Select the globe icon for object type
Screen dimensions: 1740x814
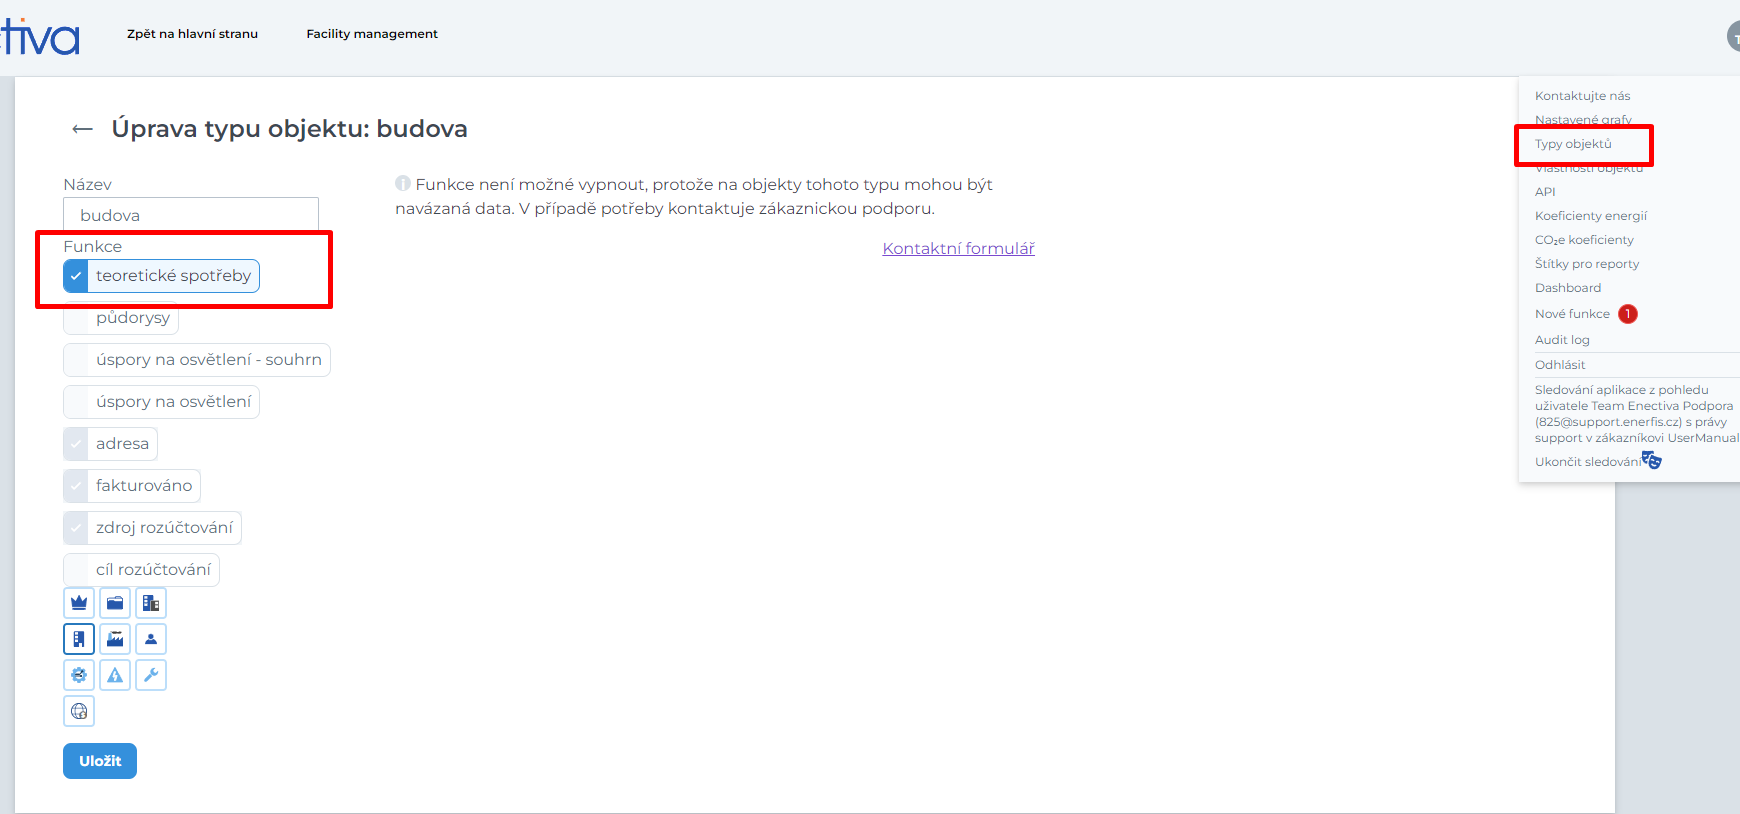pos(79,711)
